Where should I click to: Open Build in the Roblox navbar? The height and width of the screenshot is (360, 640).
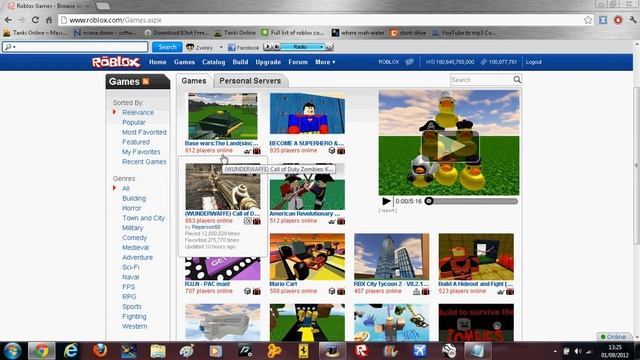pyautogui.click(x=240, y=62)
